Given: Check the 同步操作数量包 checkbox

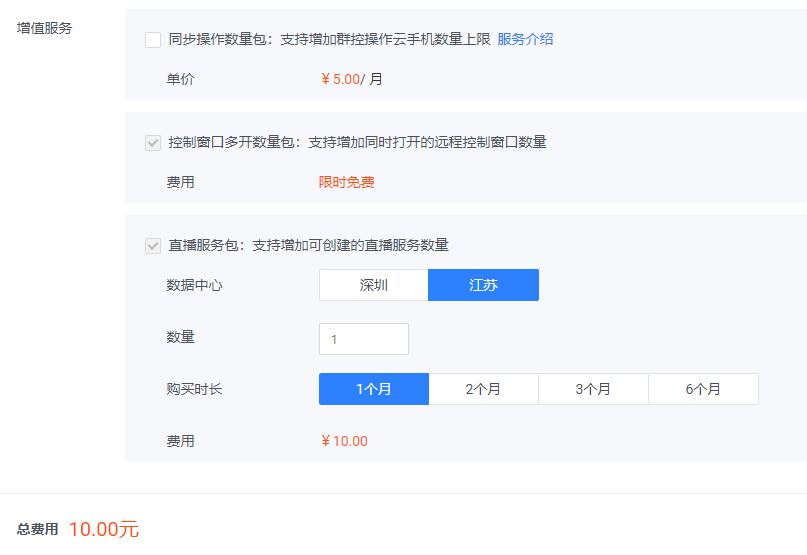Looking at the screenshot, I should [x=153, y=40].
